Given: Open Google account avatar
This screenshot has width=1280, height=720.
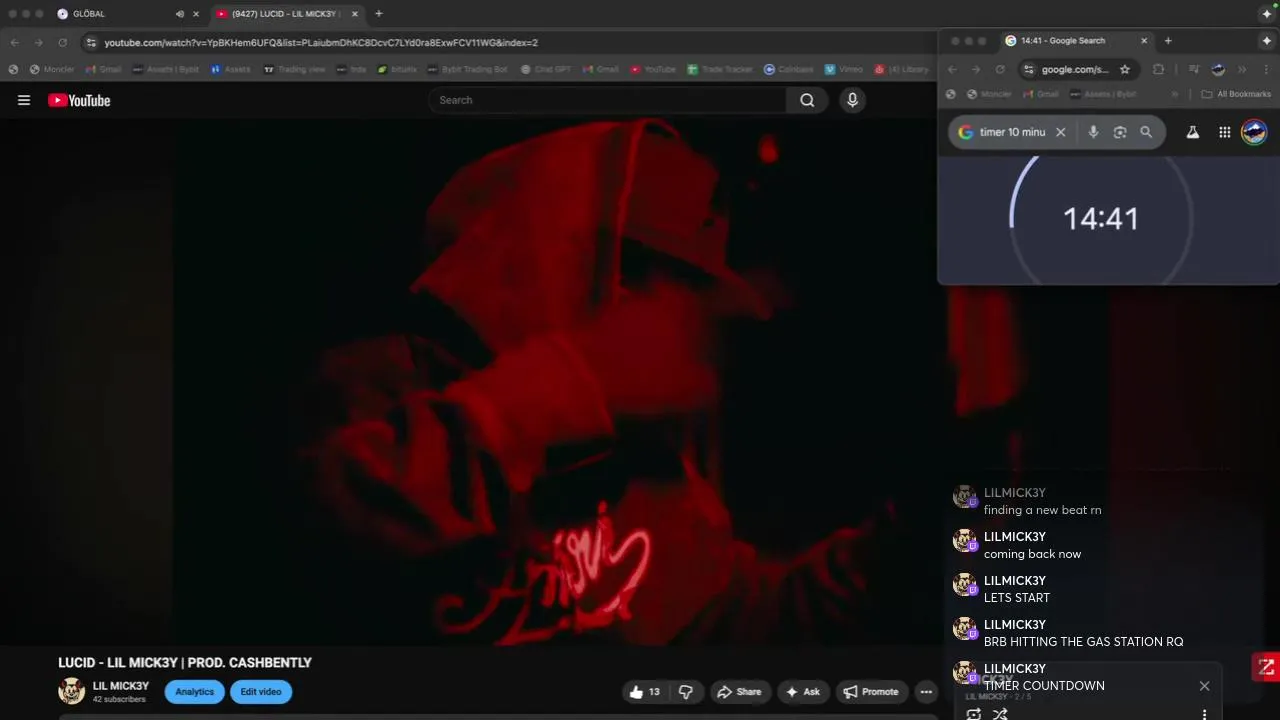Looking at the screenshot, I should (1254, 132).
